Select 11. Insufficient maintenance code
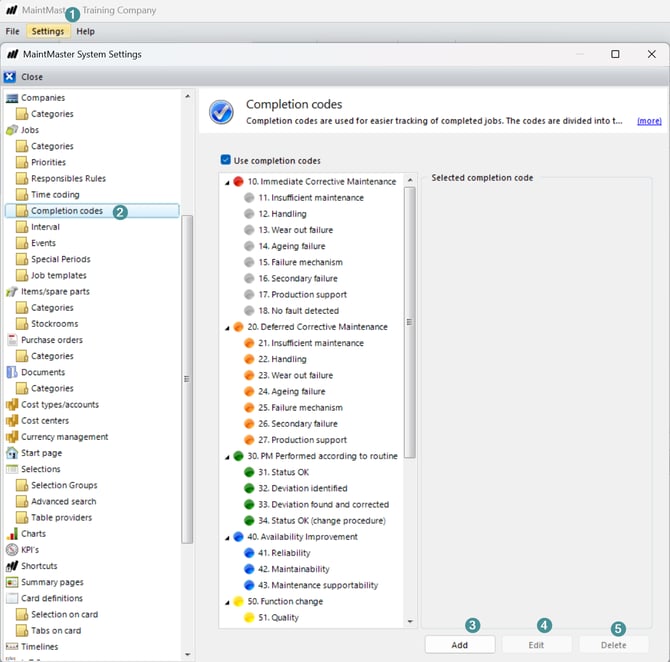670x662 pixels. pos(311,198)
